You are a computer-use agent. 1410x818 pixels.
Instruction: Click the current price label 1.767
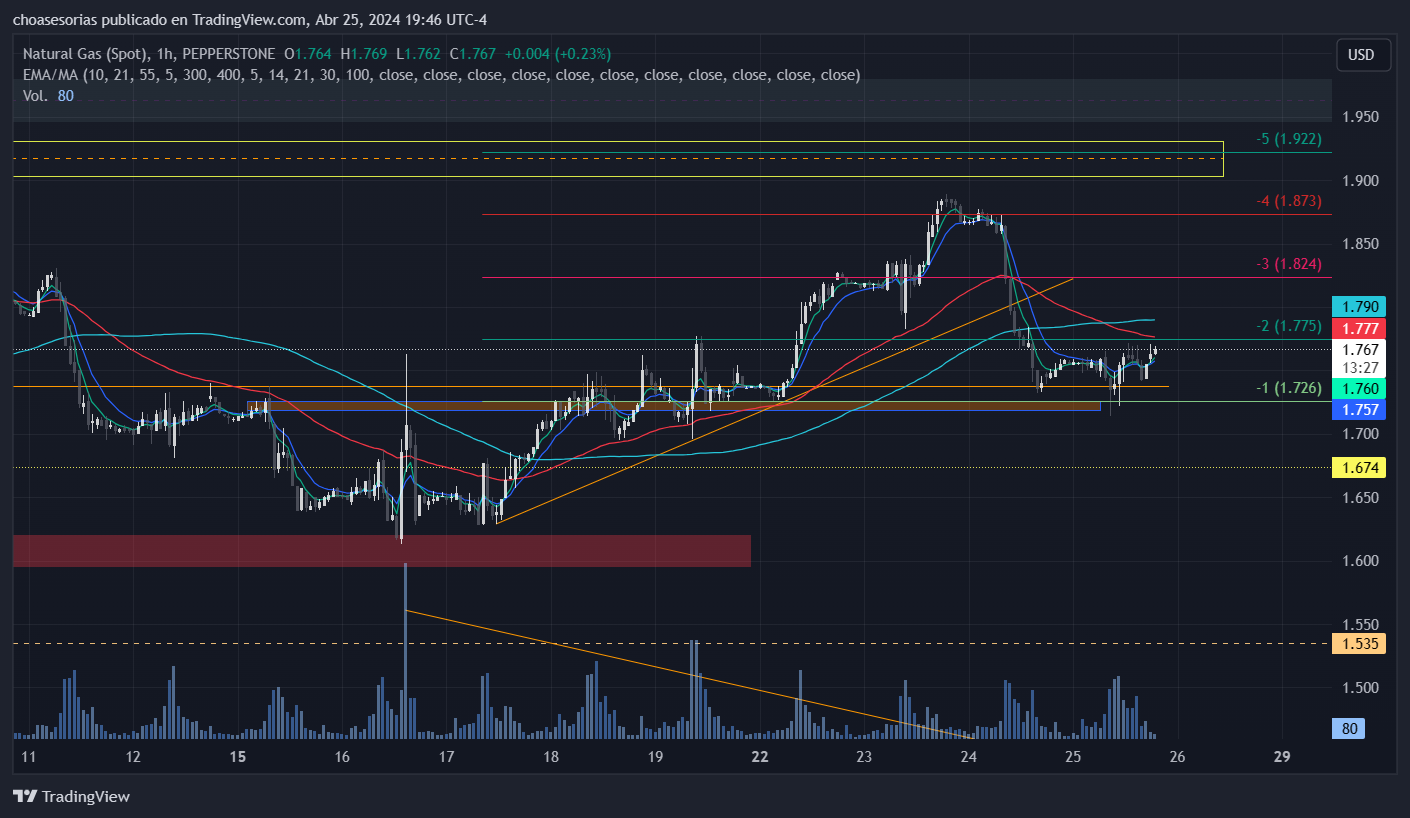coord(1360,350)
